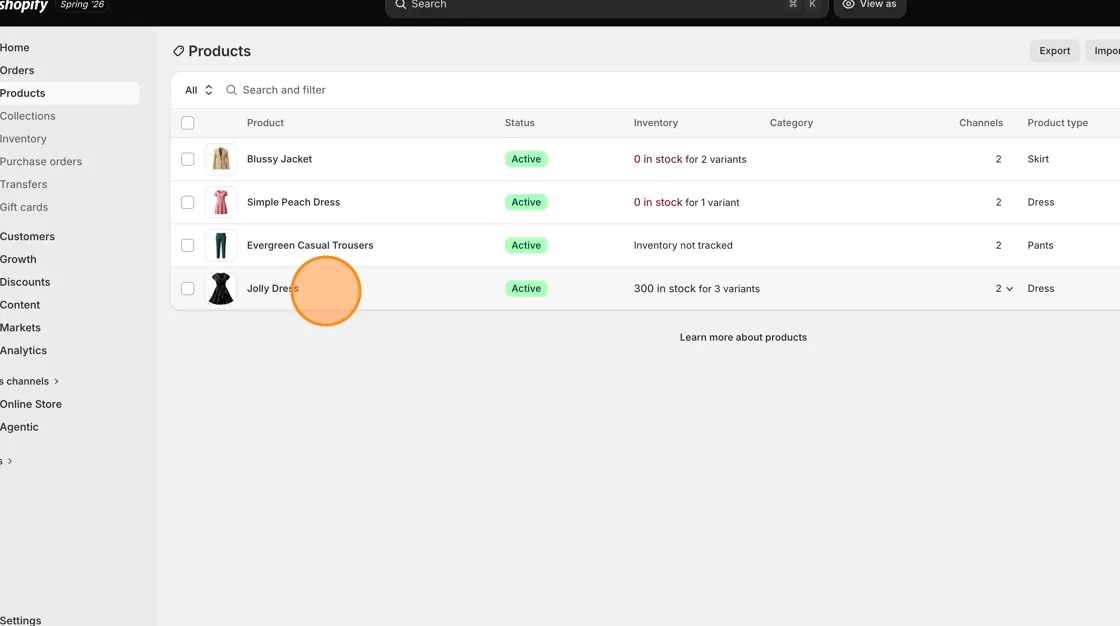Expand the Jolly Dress channels chevron
The width and height of the screenshot is (1120, 626).
coord(1009,289)
